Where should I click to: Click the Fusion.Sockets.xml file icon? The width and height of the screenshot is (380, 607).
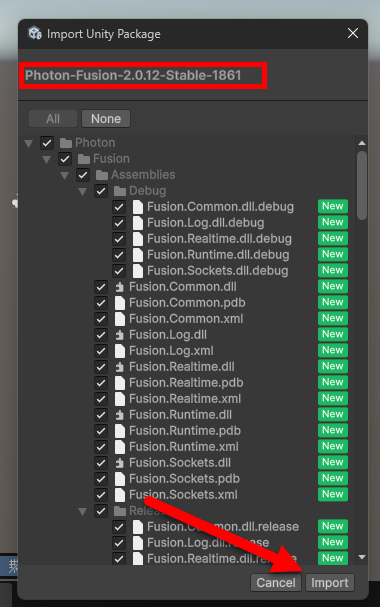point(120,495)
